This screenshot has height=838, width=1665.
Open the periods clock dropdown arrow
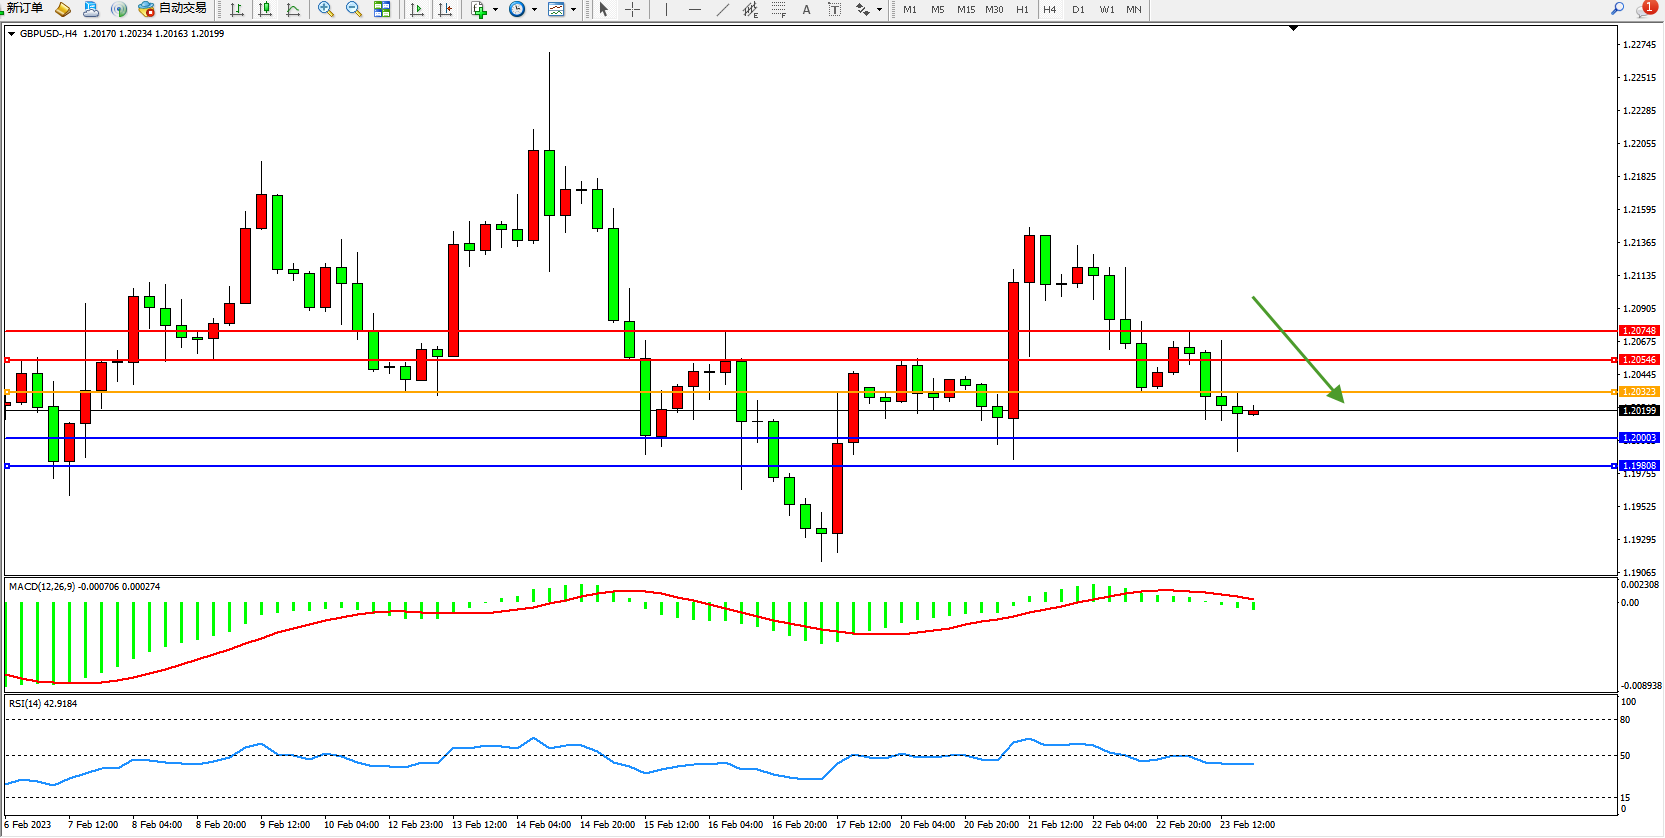point(535,10)
